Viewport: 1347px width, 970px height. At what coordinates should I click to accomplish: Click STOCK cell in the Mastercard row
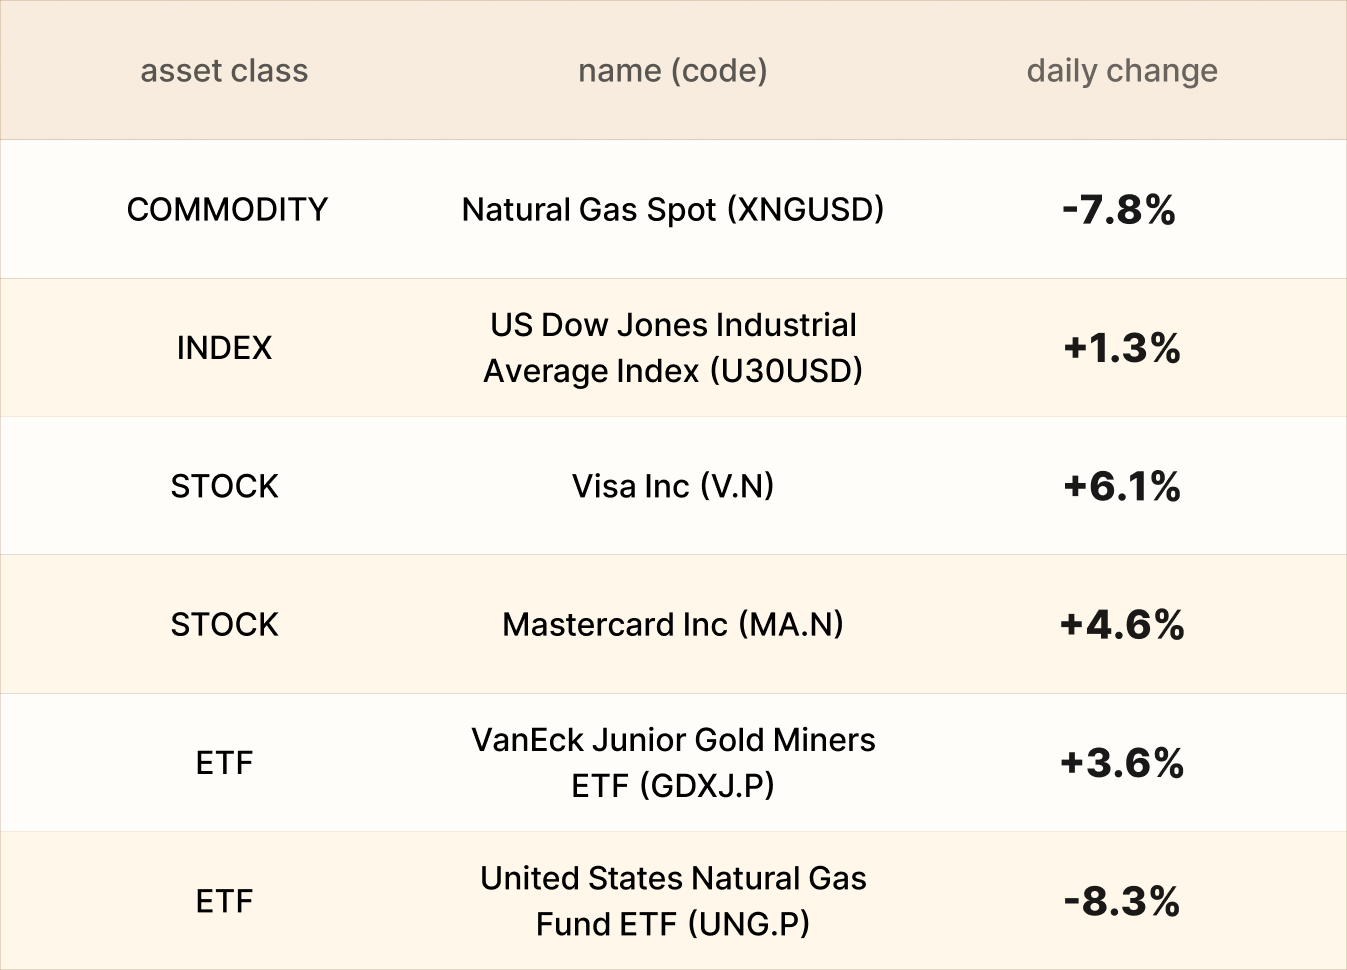pos(224,624)
